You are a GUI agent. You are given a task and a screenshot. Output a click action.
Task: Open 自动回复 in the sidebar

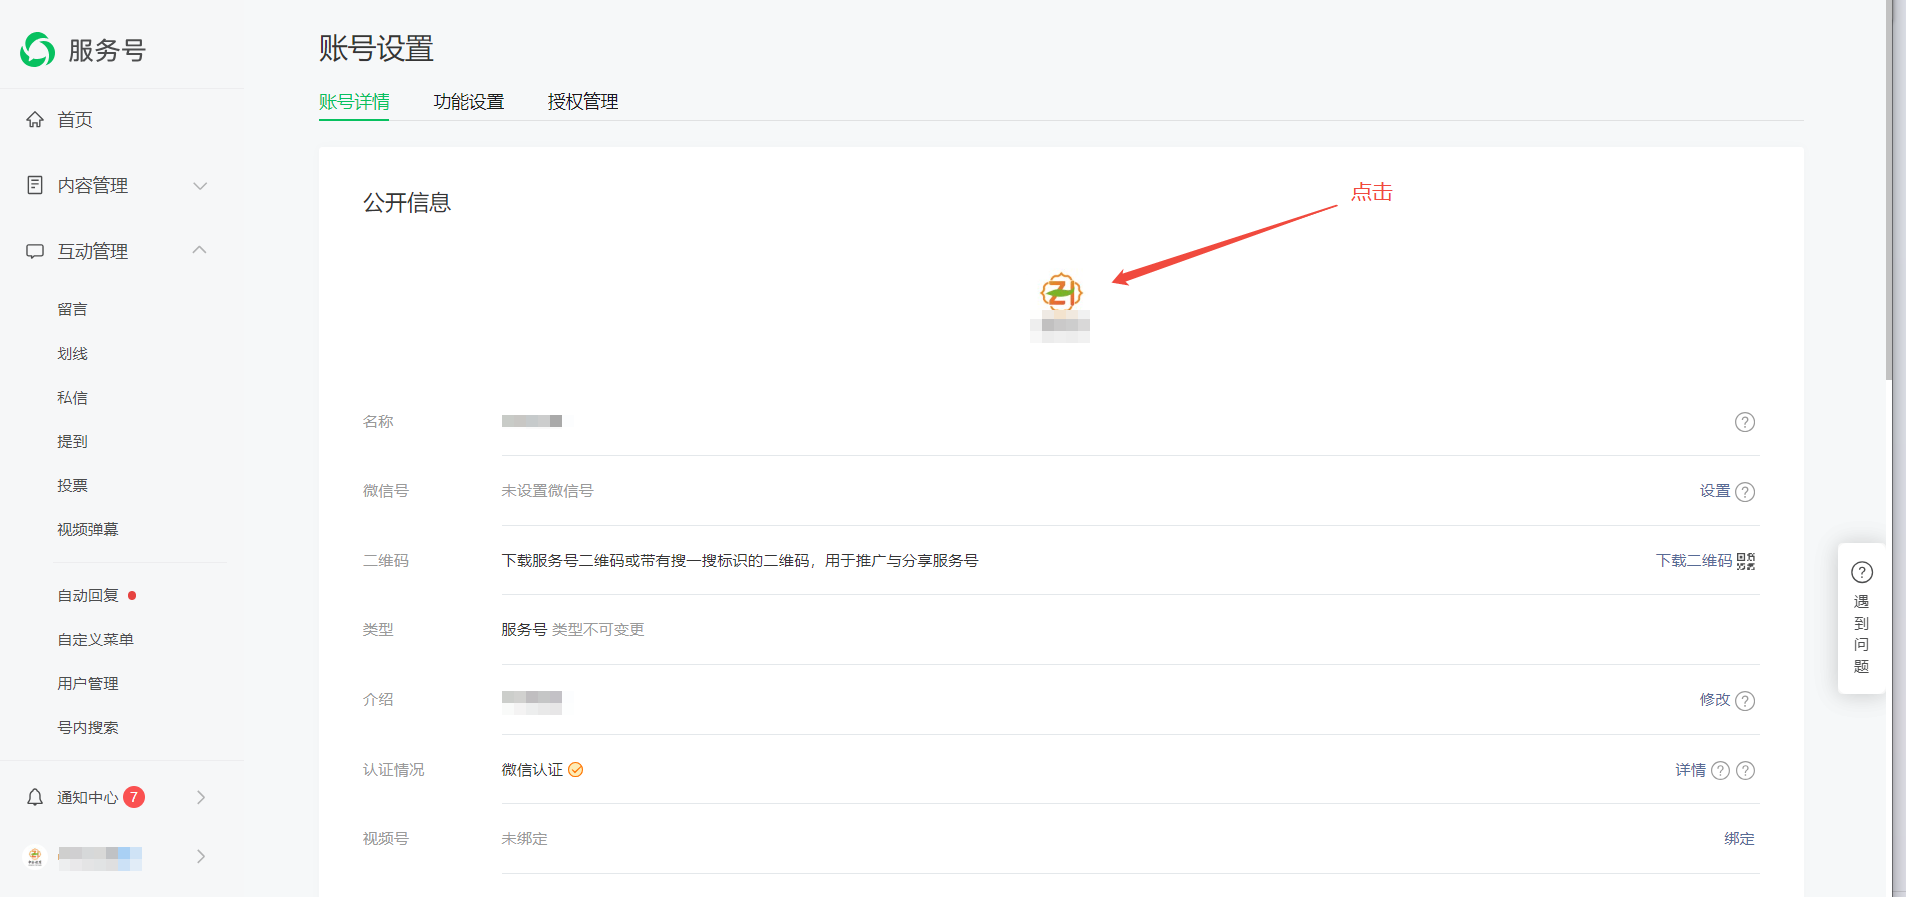point(88,596)
